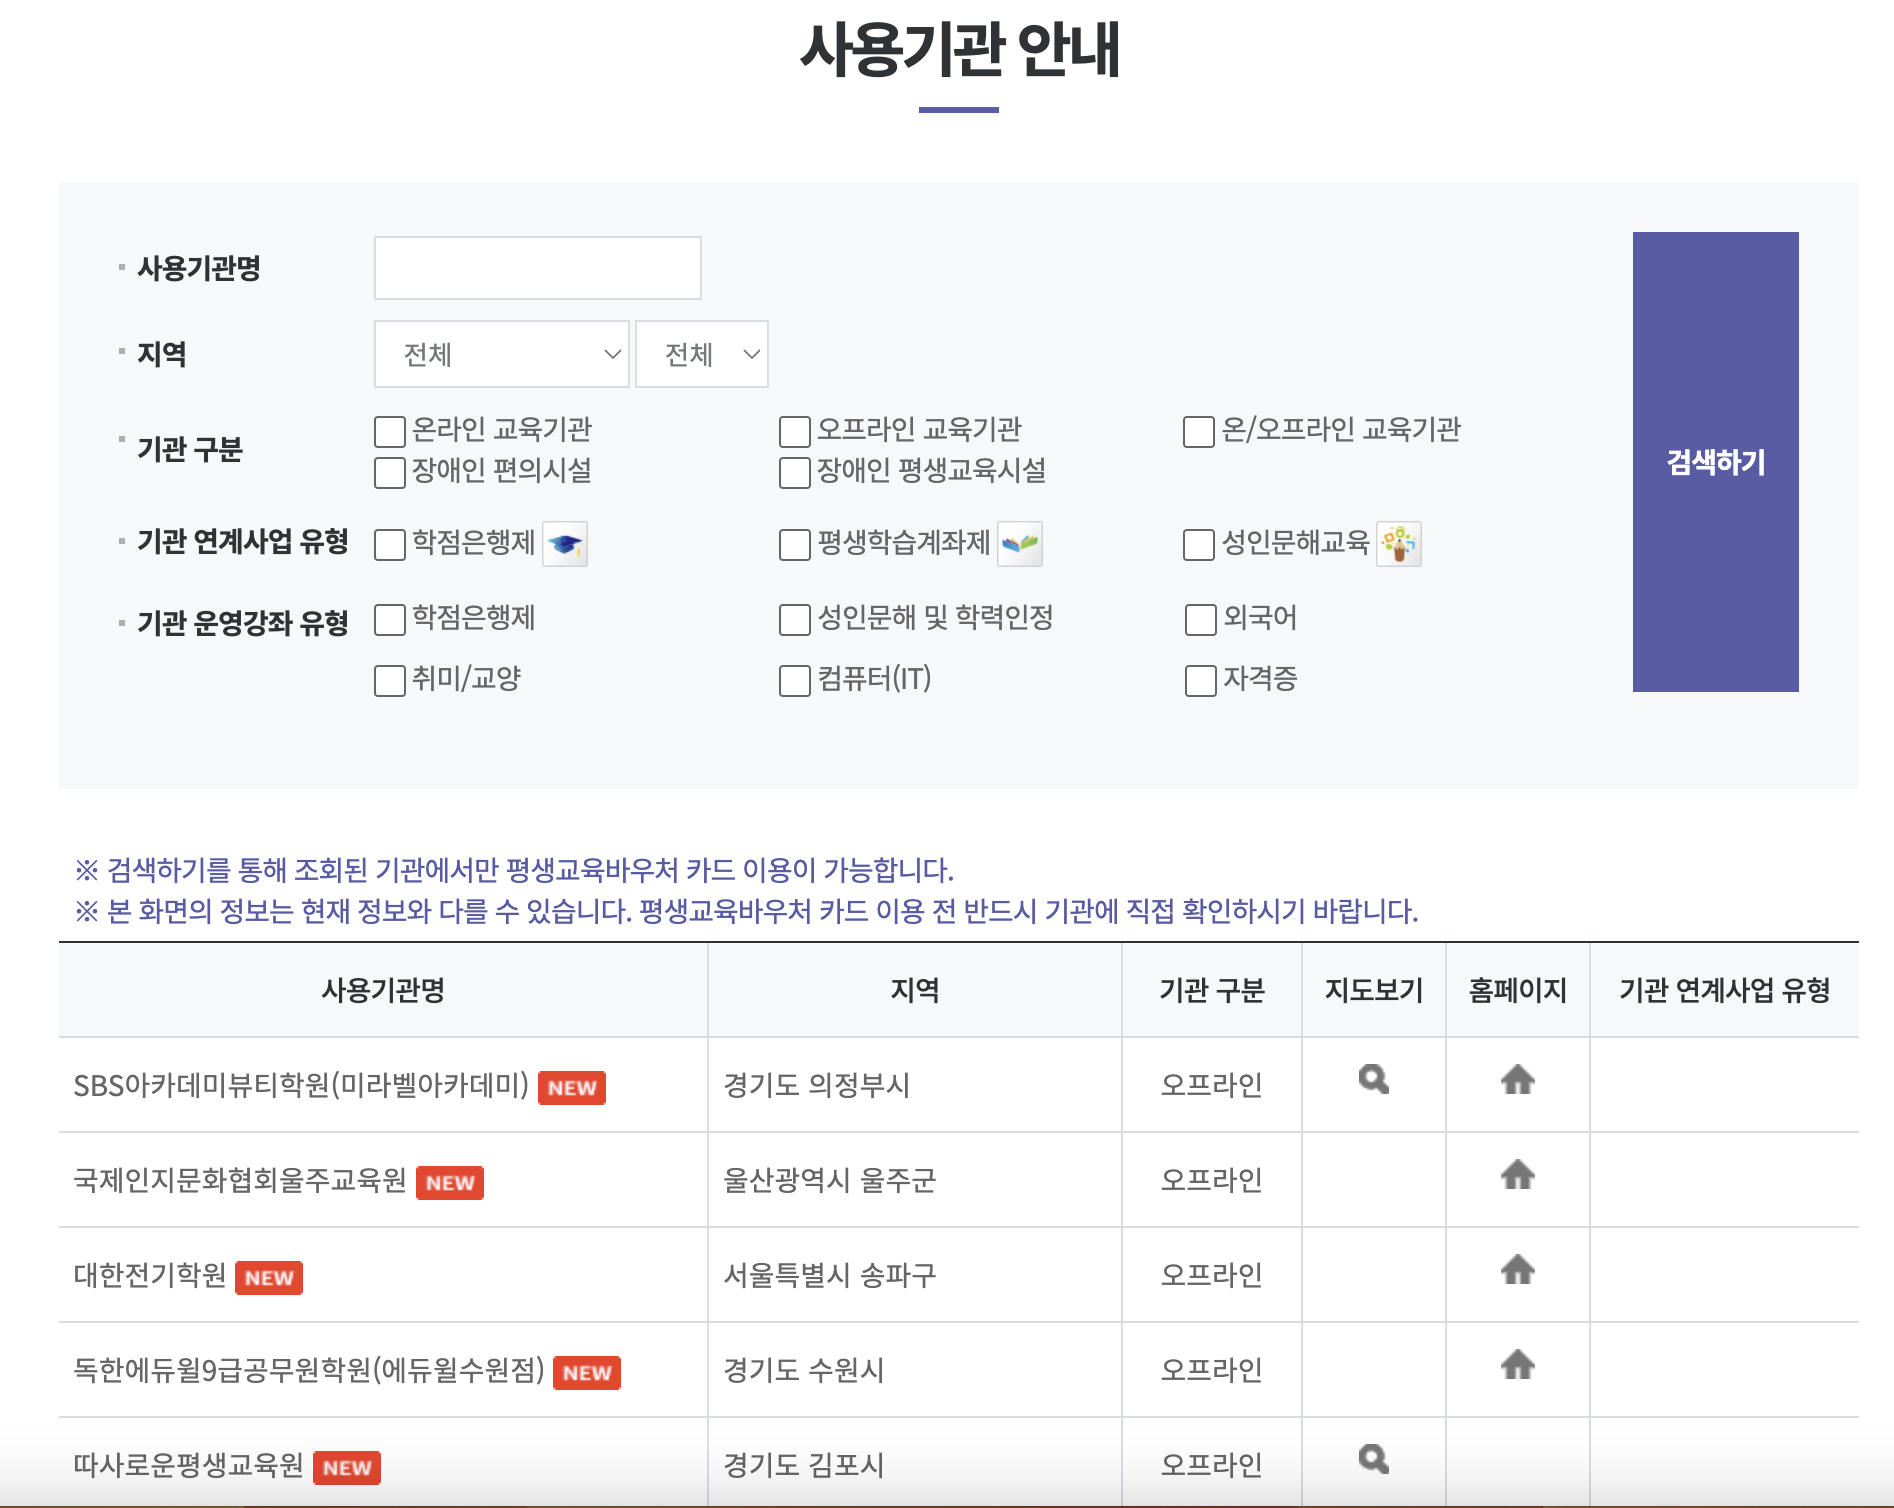Viewport: 1894px width, 1508px height.
Task: Click NEW badge next to 국제인지문화협회울주교육원
Action: point(450,1183)
